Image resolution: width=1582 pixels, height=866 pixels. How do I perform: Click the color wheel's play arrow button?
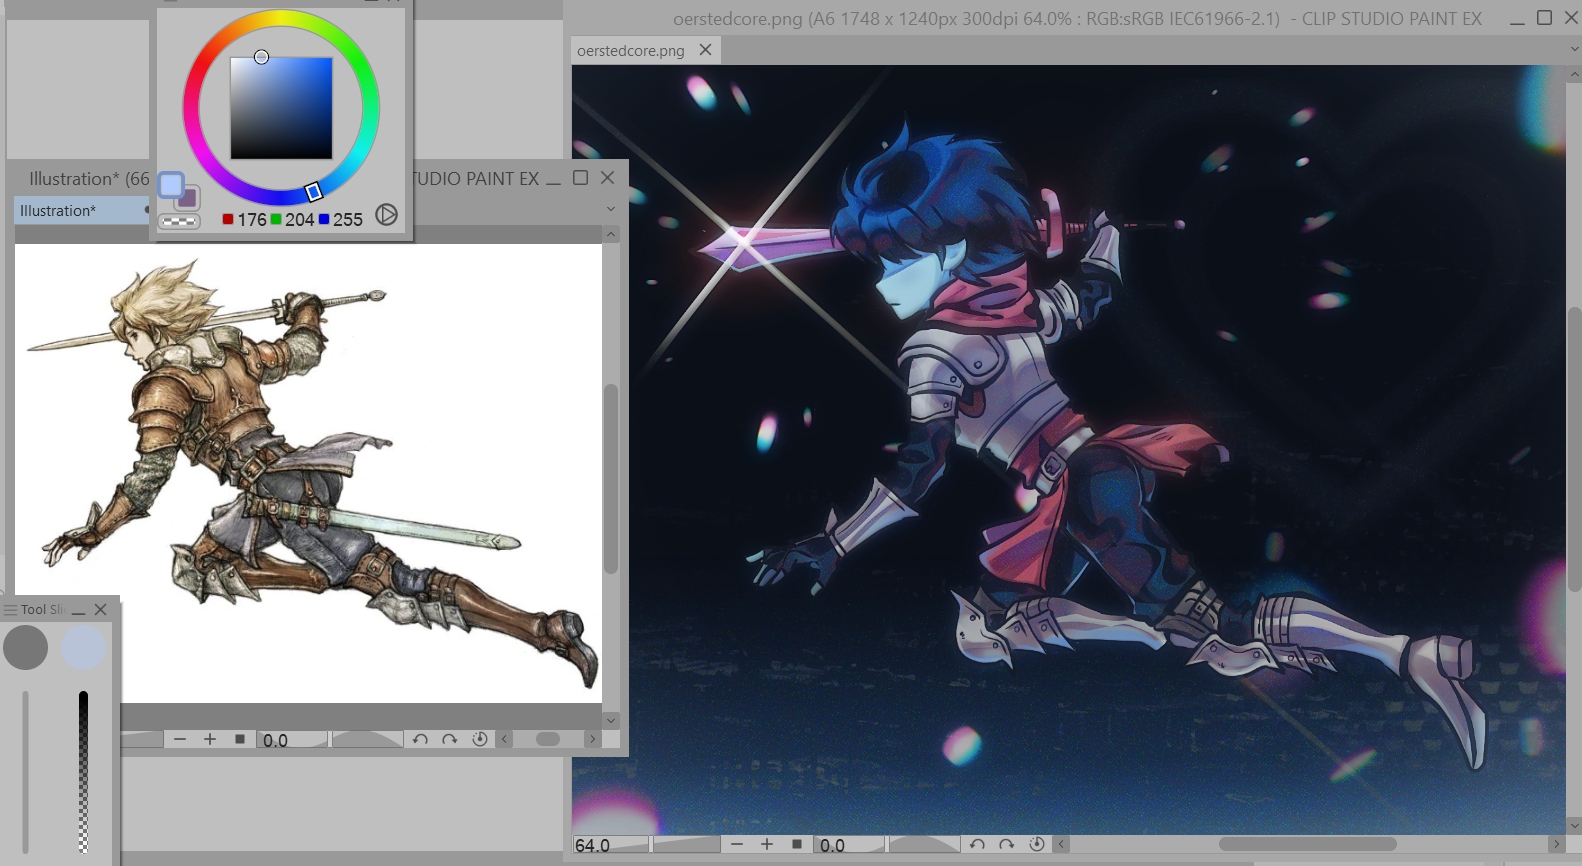pos(386,215)
